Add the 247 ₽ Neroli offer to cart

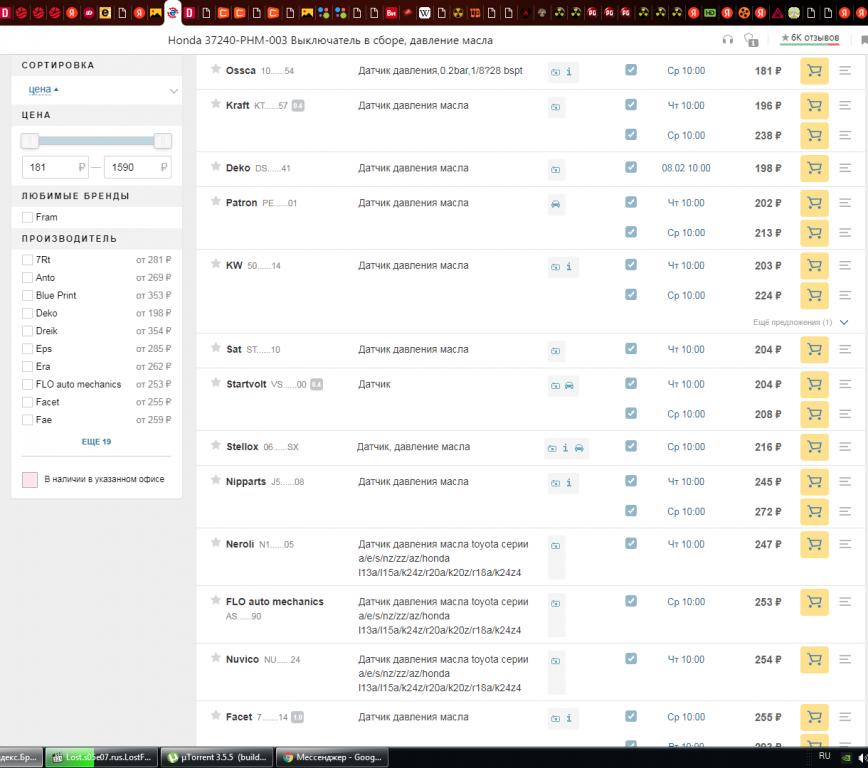[814, 544]
